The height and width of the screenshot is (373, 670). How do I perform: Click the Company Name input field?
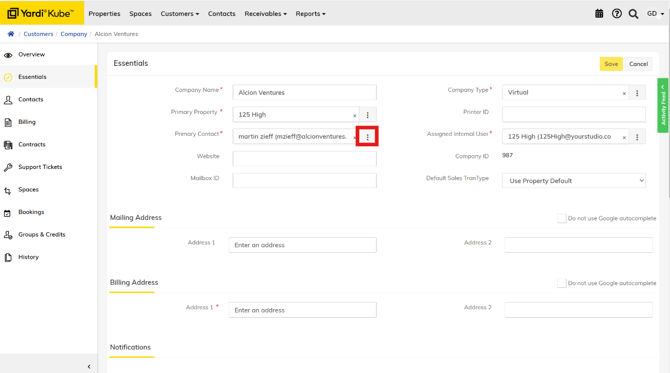[305, 92]
